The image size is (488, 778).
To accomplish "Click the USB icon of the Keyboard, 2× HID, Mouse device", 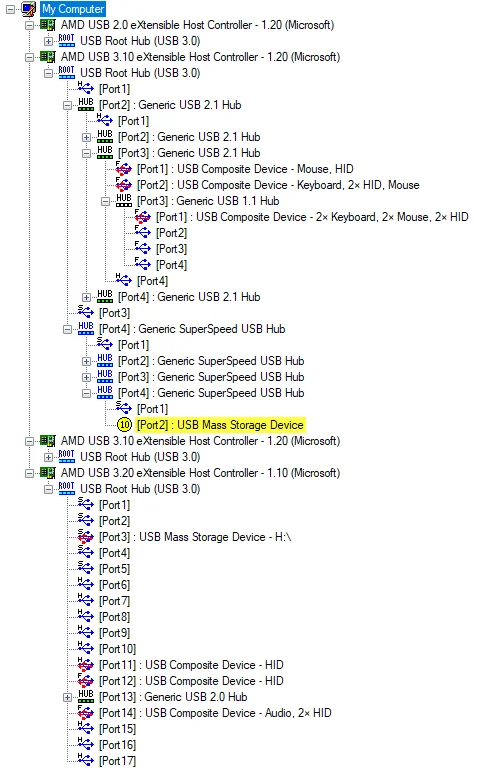I will 123,185.
